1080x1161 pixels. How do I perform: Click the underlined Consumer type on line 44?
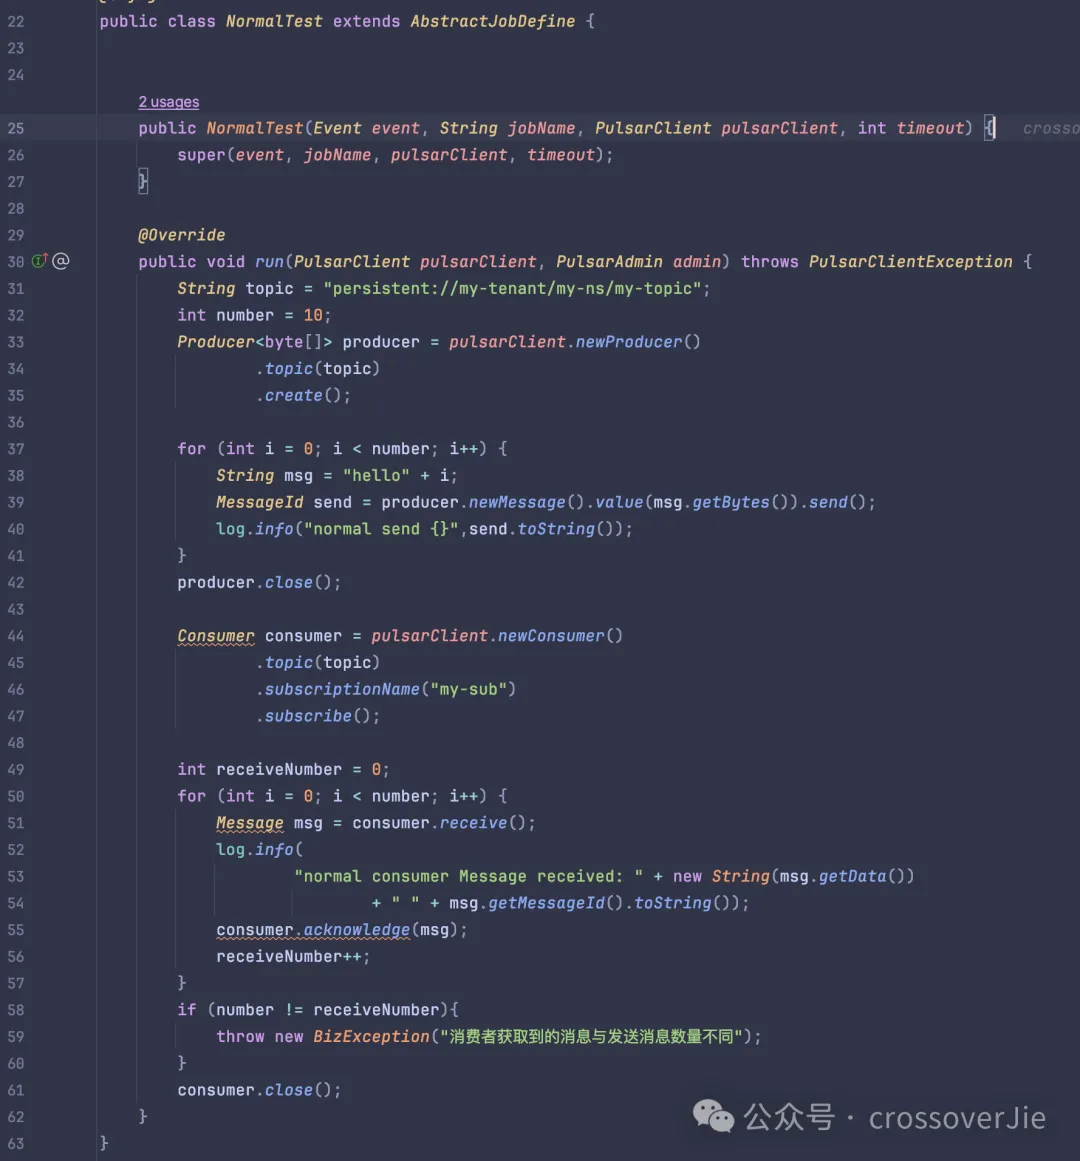216,636
